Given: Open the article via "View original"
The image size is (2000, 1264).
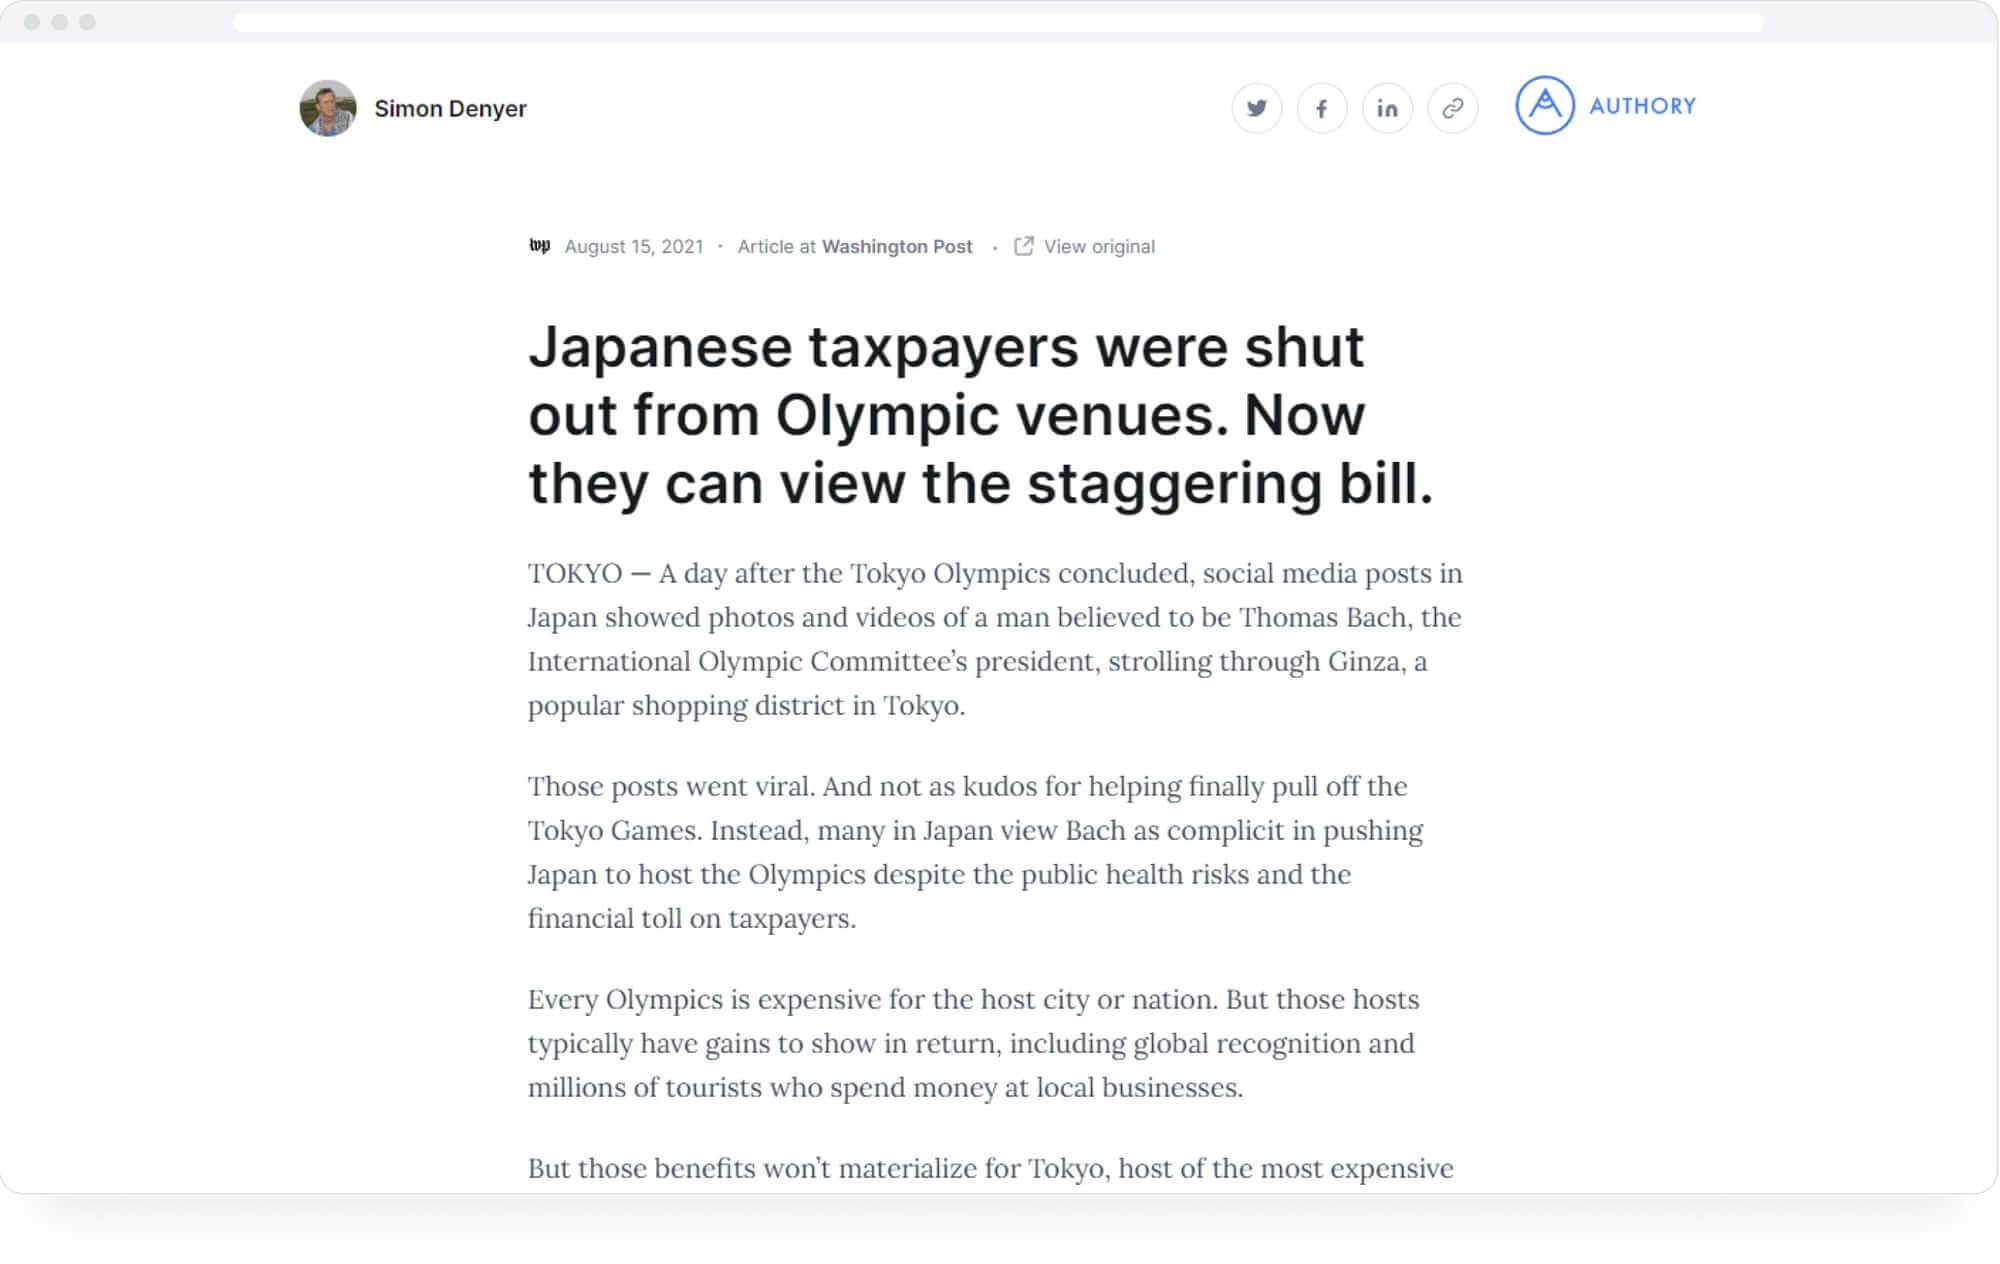Looking at the screenshot, I should pyautogui.click(x=1098, y=246).
